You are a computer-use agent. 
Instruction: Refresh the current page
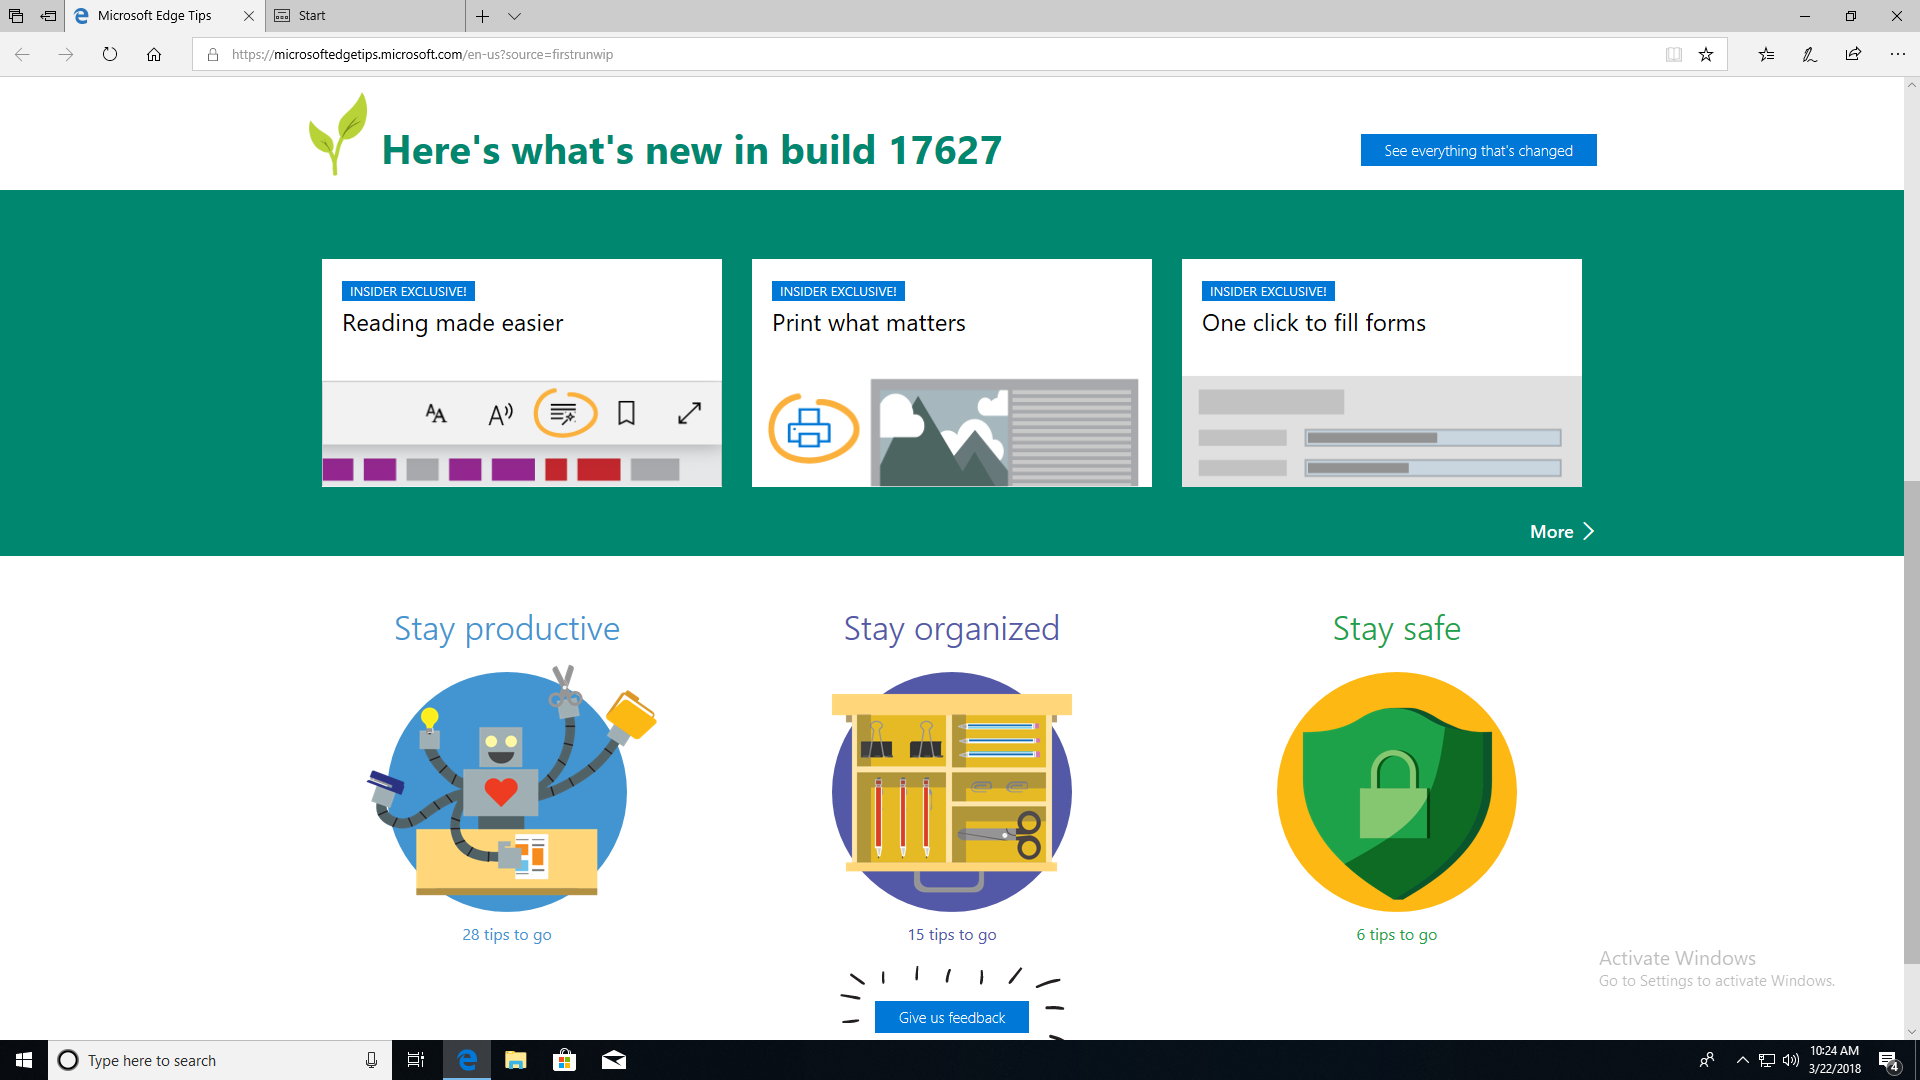pos(110,54)
